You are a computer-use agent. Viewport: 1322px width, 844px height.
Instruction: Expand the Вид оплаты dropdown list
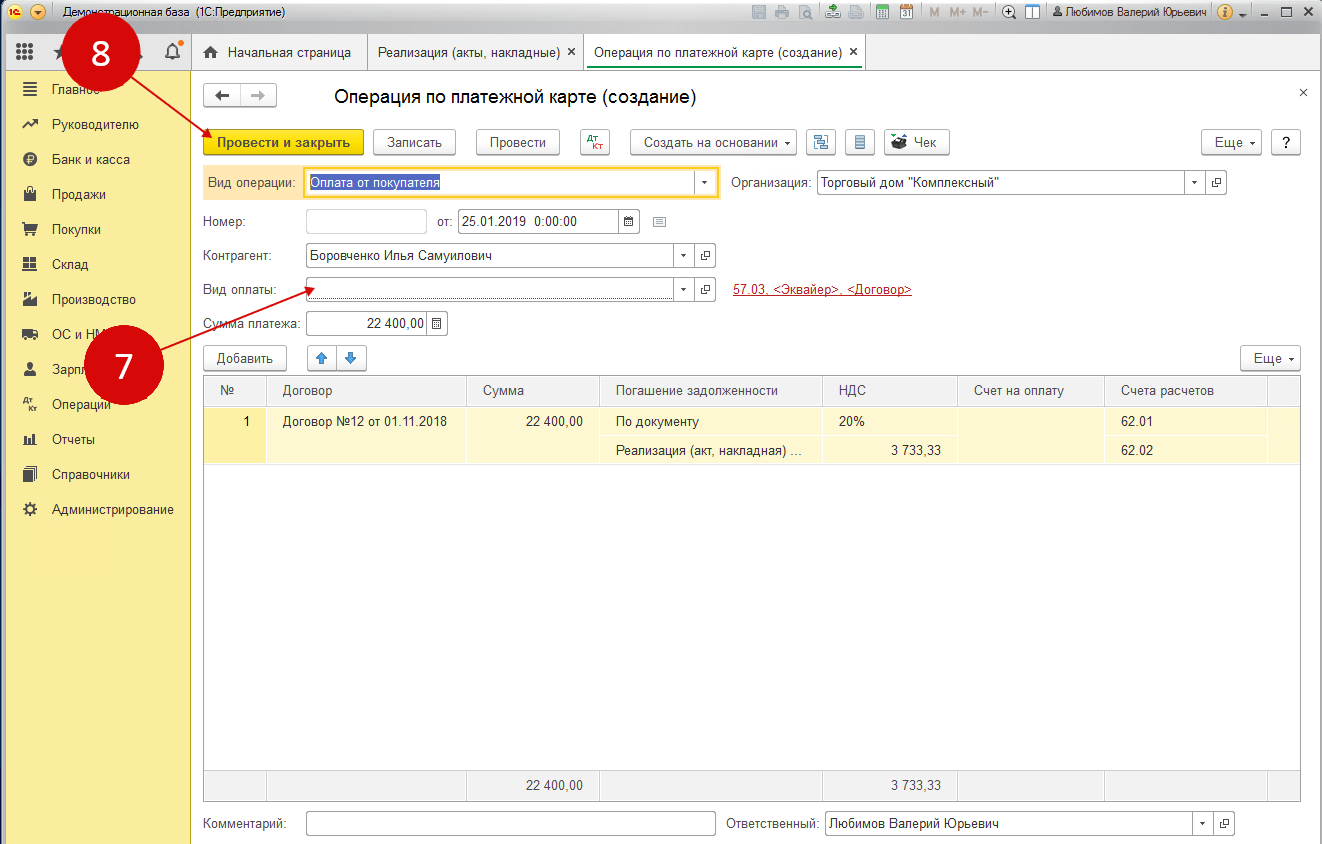pyautogui.click(x=684, y=290)
